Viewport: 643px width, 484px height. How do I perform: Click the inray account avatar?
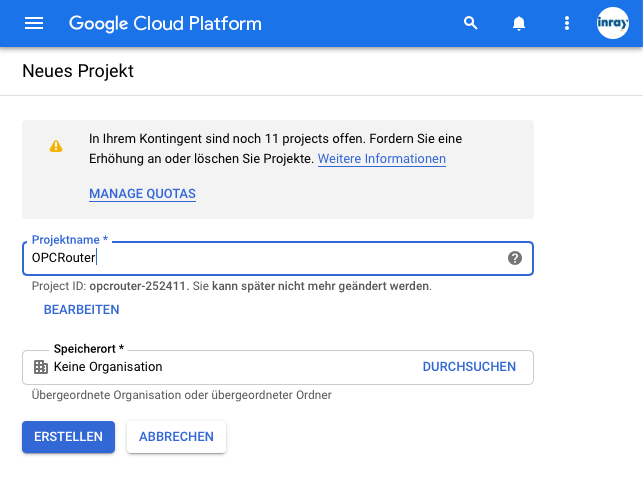613,23
